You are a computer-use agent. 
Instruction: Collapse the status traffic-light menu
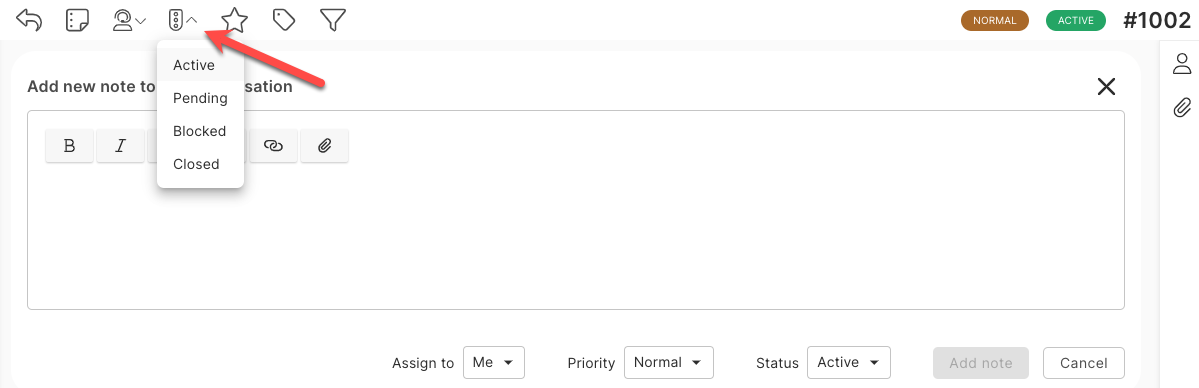[184, 21]
